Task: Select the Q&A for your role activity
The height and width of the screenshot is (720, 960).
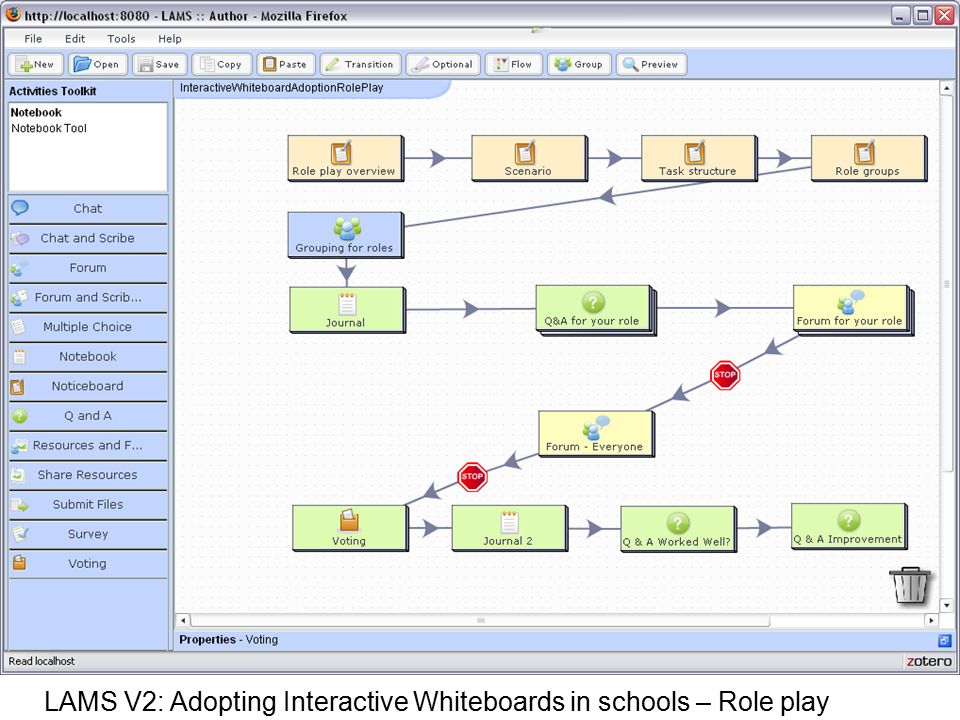Action: click(x=595, y=309)
